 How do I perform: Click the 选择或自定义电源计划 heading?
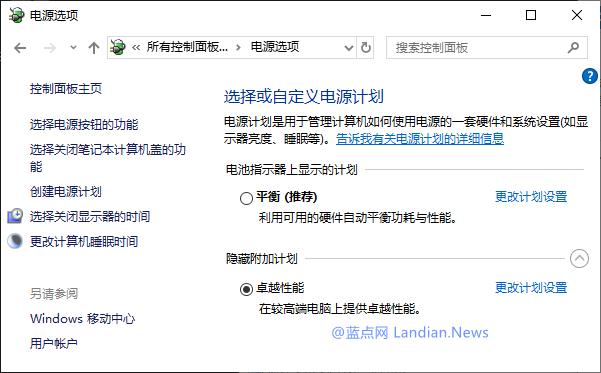304,97
